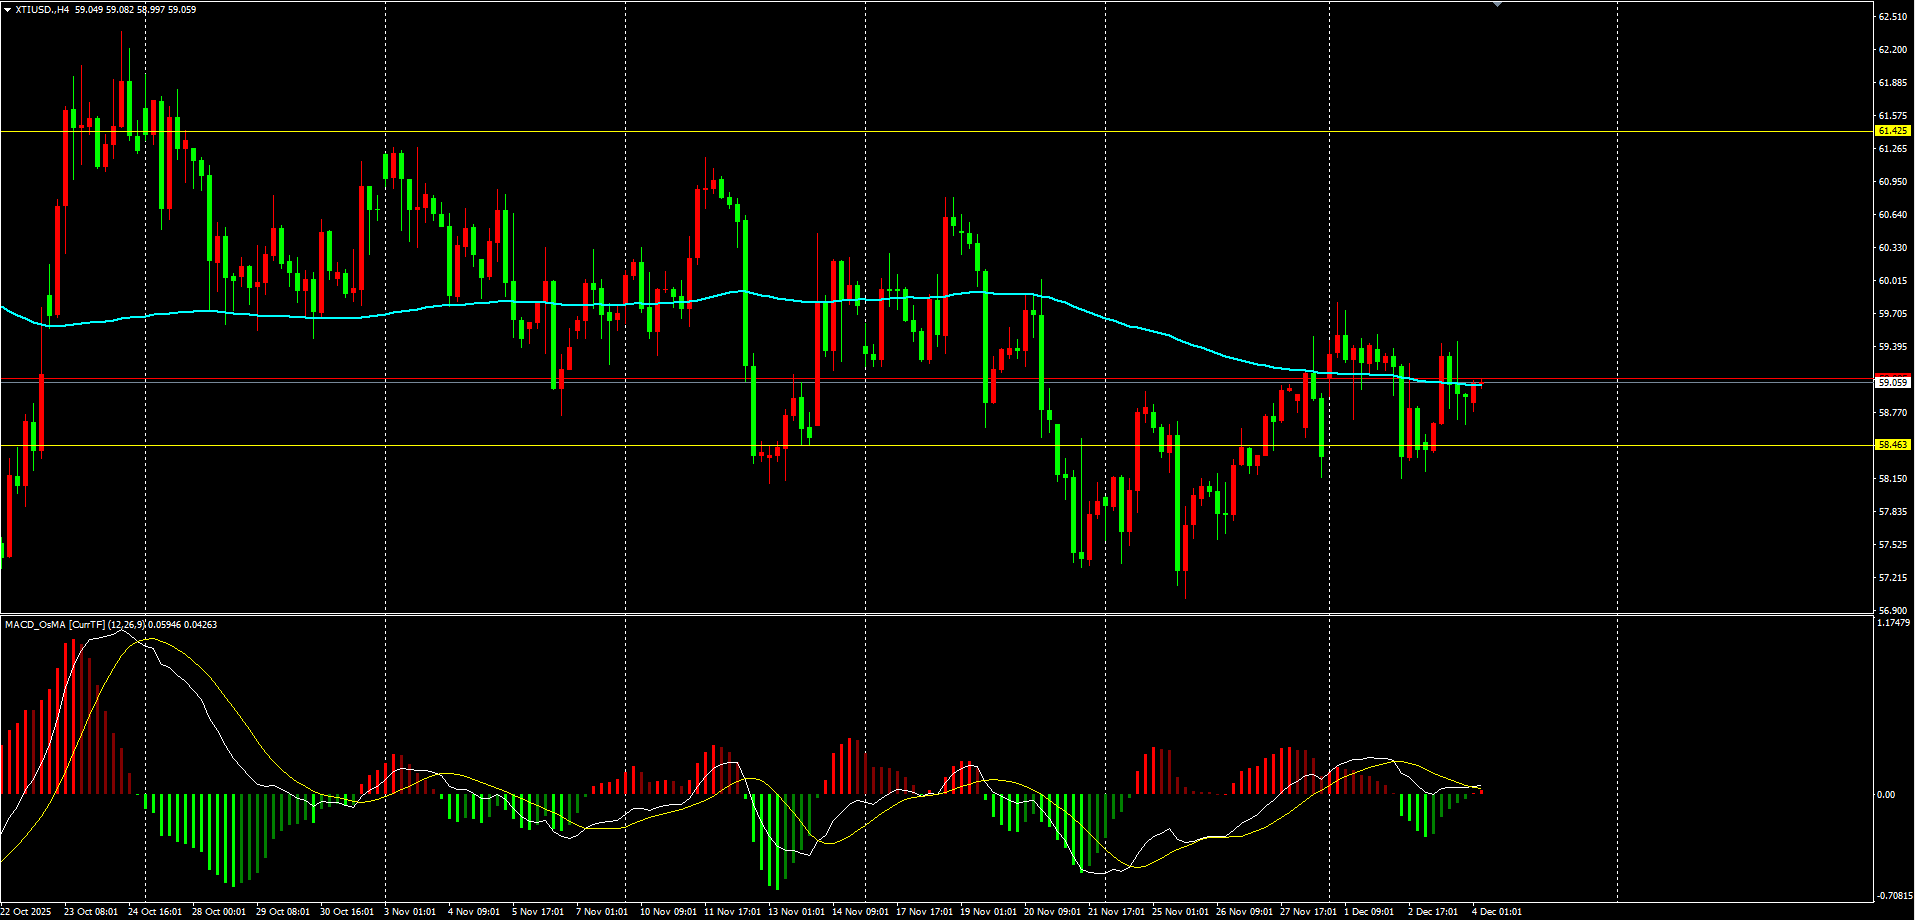Image resolution: width=1915 pixels, height=920 pixels.
Task: Click the chart shift triangle marker at top
Action: [x=1497, y=5]
